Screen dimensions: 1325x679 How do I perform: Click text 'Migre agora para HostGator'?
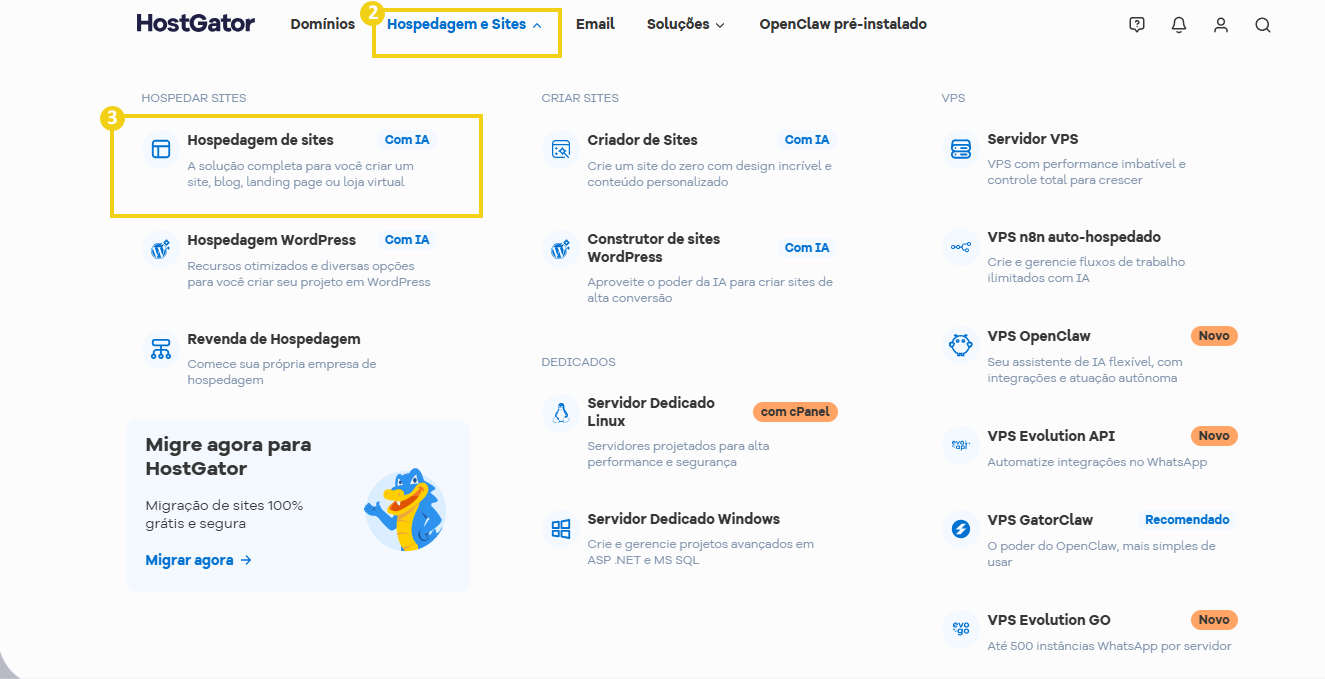click(x=228, y=456)
